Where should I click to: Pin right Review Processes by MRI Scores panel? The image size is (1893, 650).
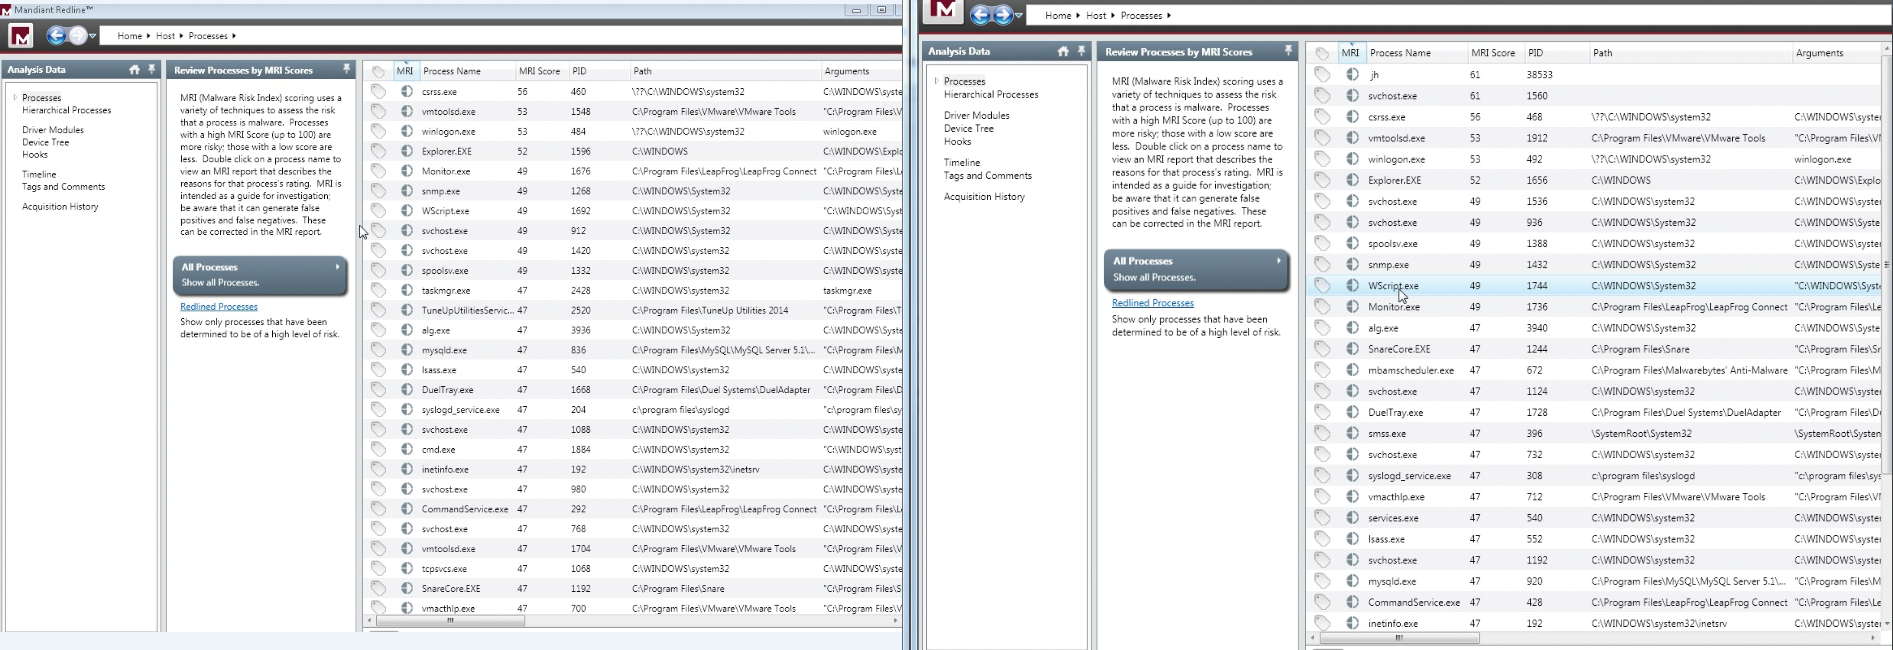(1288, 51)
